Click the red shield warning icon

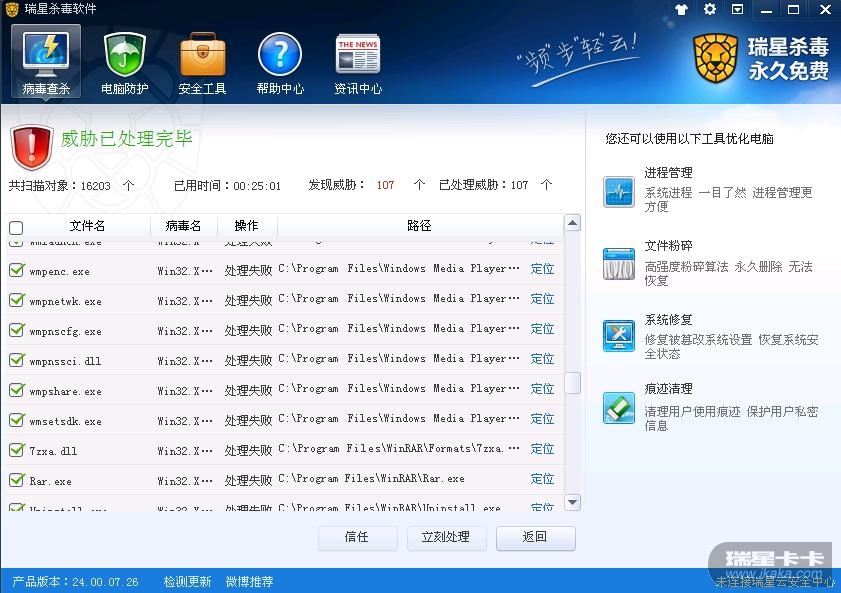32,147
